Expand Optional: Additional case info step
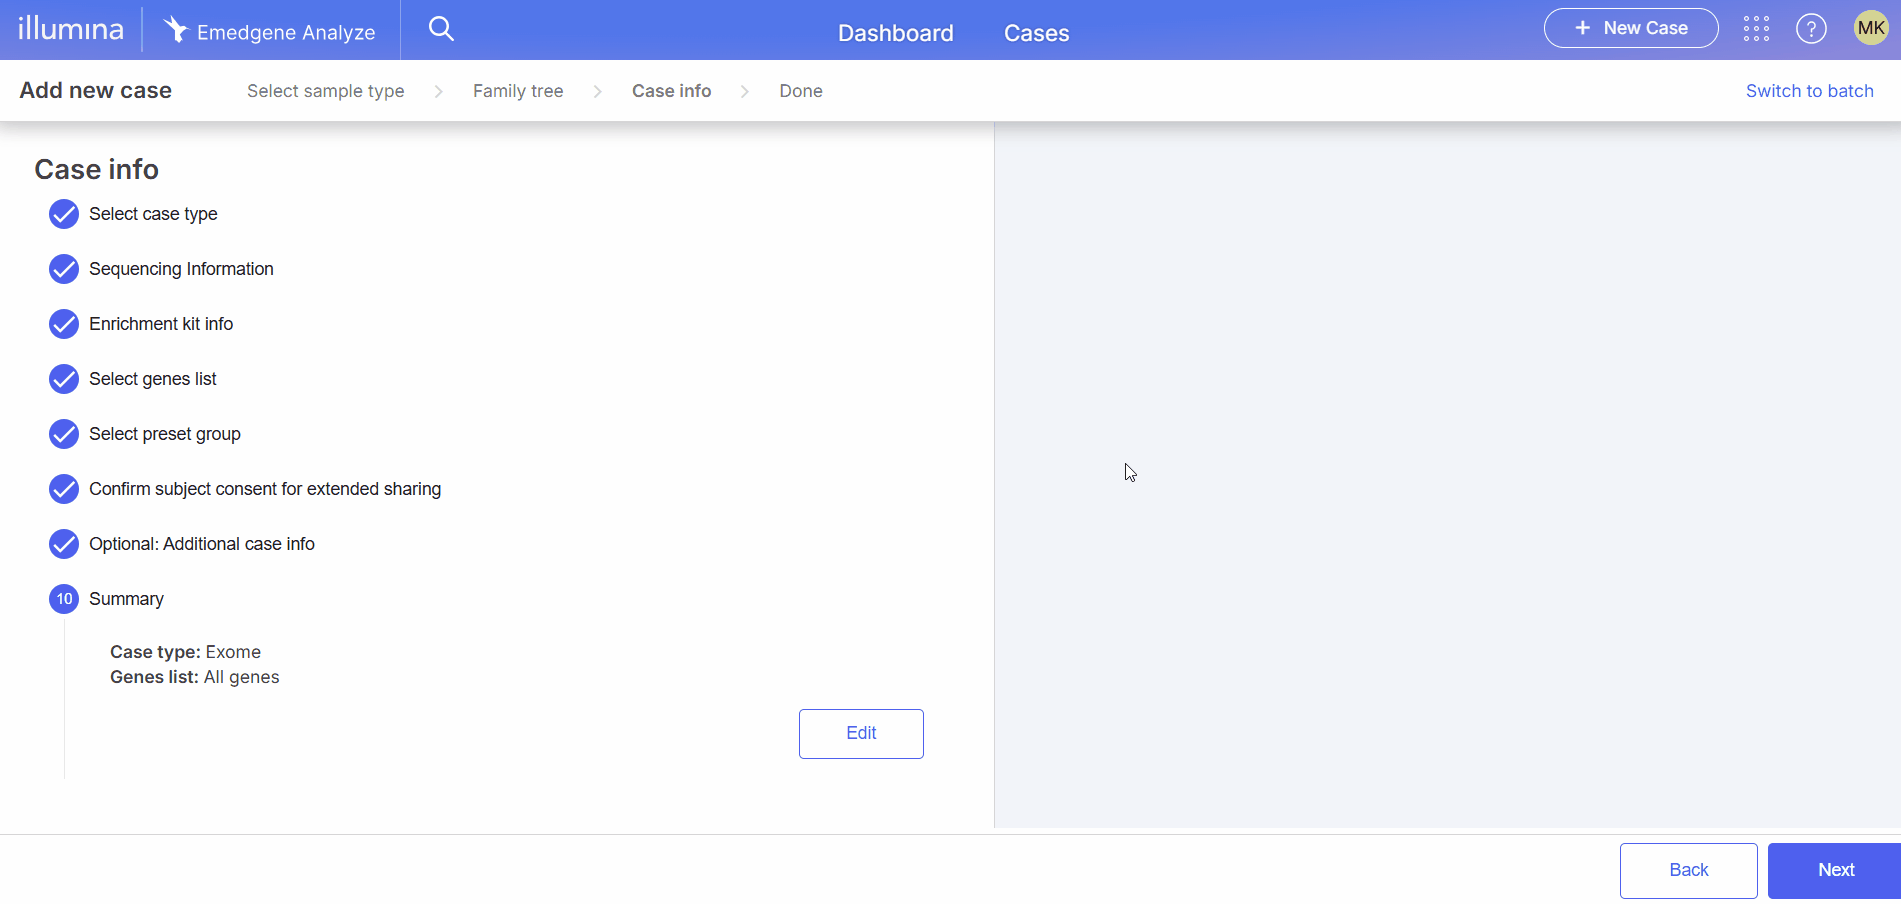The width and height of the screenshot is (1901, 904). point(201,544)
